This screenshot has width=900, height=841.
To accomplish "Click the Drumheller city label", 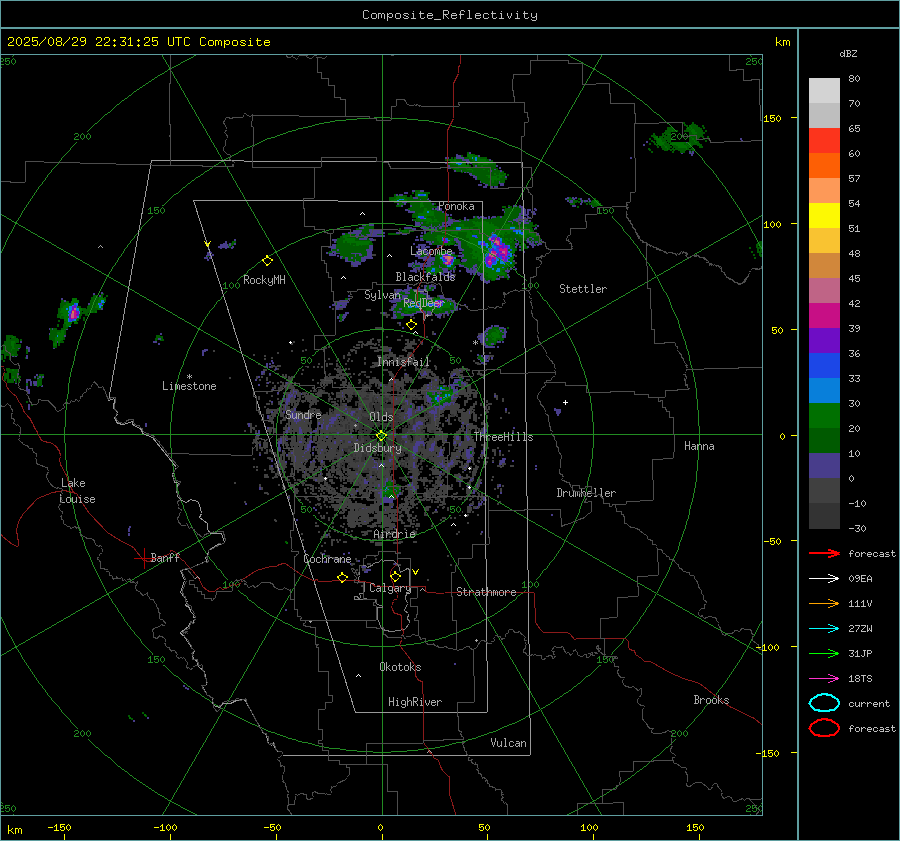I will coord(586,493).
